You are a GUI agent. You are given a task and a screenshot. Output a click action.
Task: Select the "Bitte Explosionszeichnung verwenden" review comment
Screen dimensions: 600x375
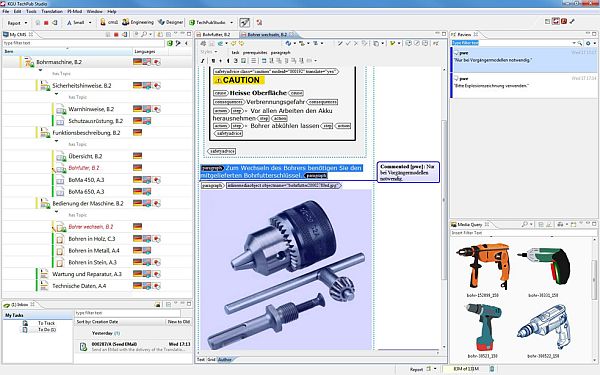(523, 85)
